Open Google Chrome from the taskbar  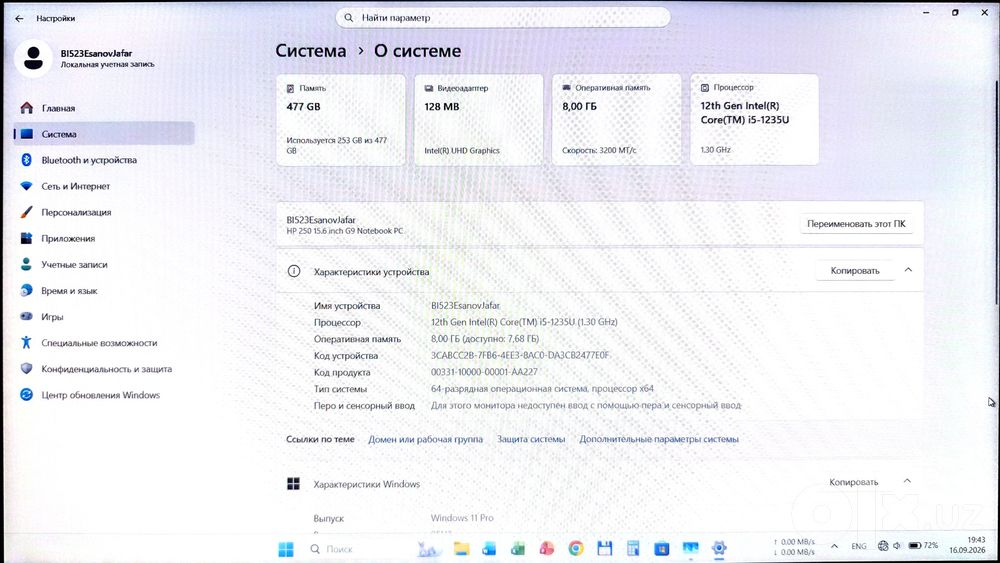tap(576, 548)
